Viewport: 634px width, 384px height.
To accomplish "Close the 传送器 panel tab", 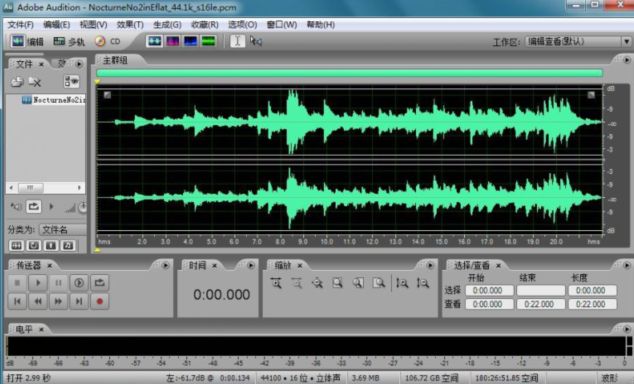I will pos(49,266).
